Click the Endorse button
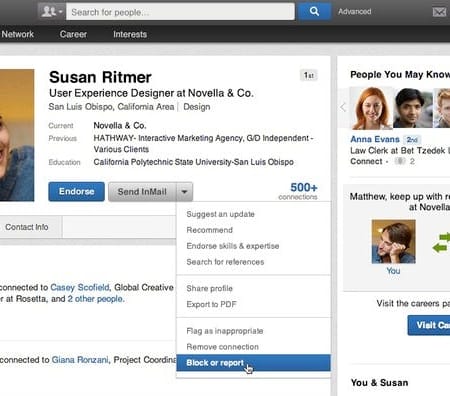450x396 pixels. point(76,191)
